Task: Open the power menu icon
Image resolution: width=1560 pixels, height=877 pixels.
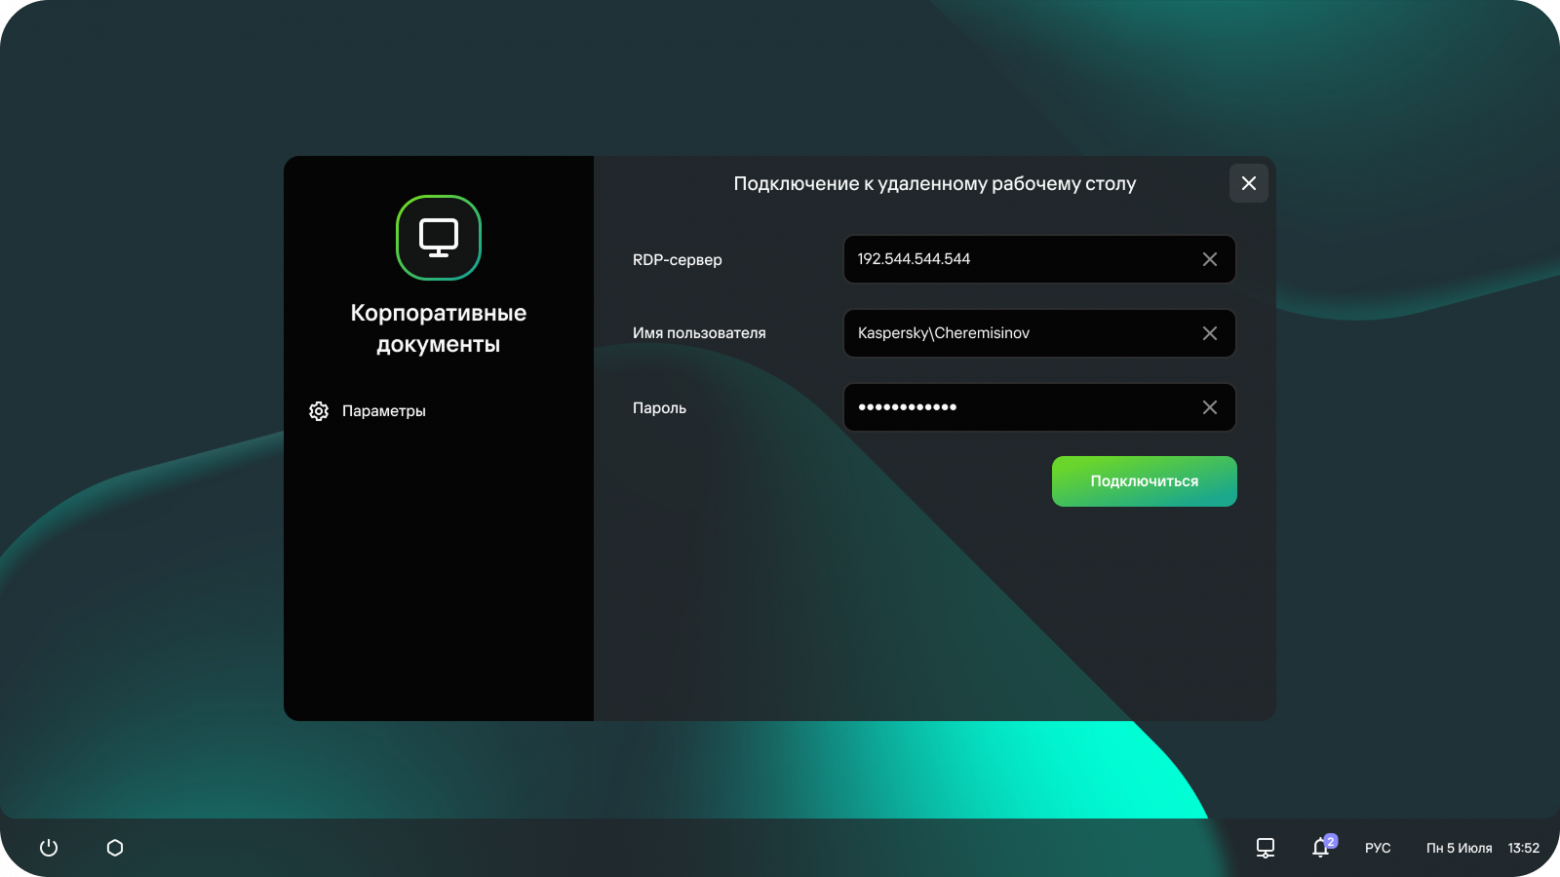Action: [49, 848]
